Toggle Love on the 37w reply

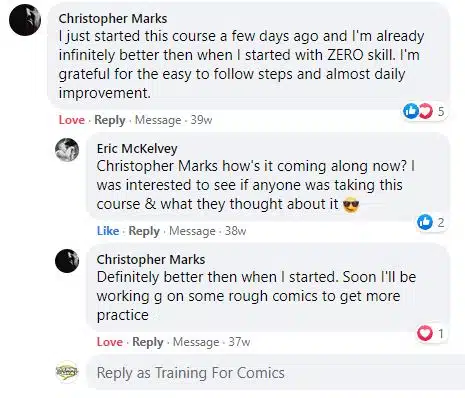(x=110, y=342)
